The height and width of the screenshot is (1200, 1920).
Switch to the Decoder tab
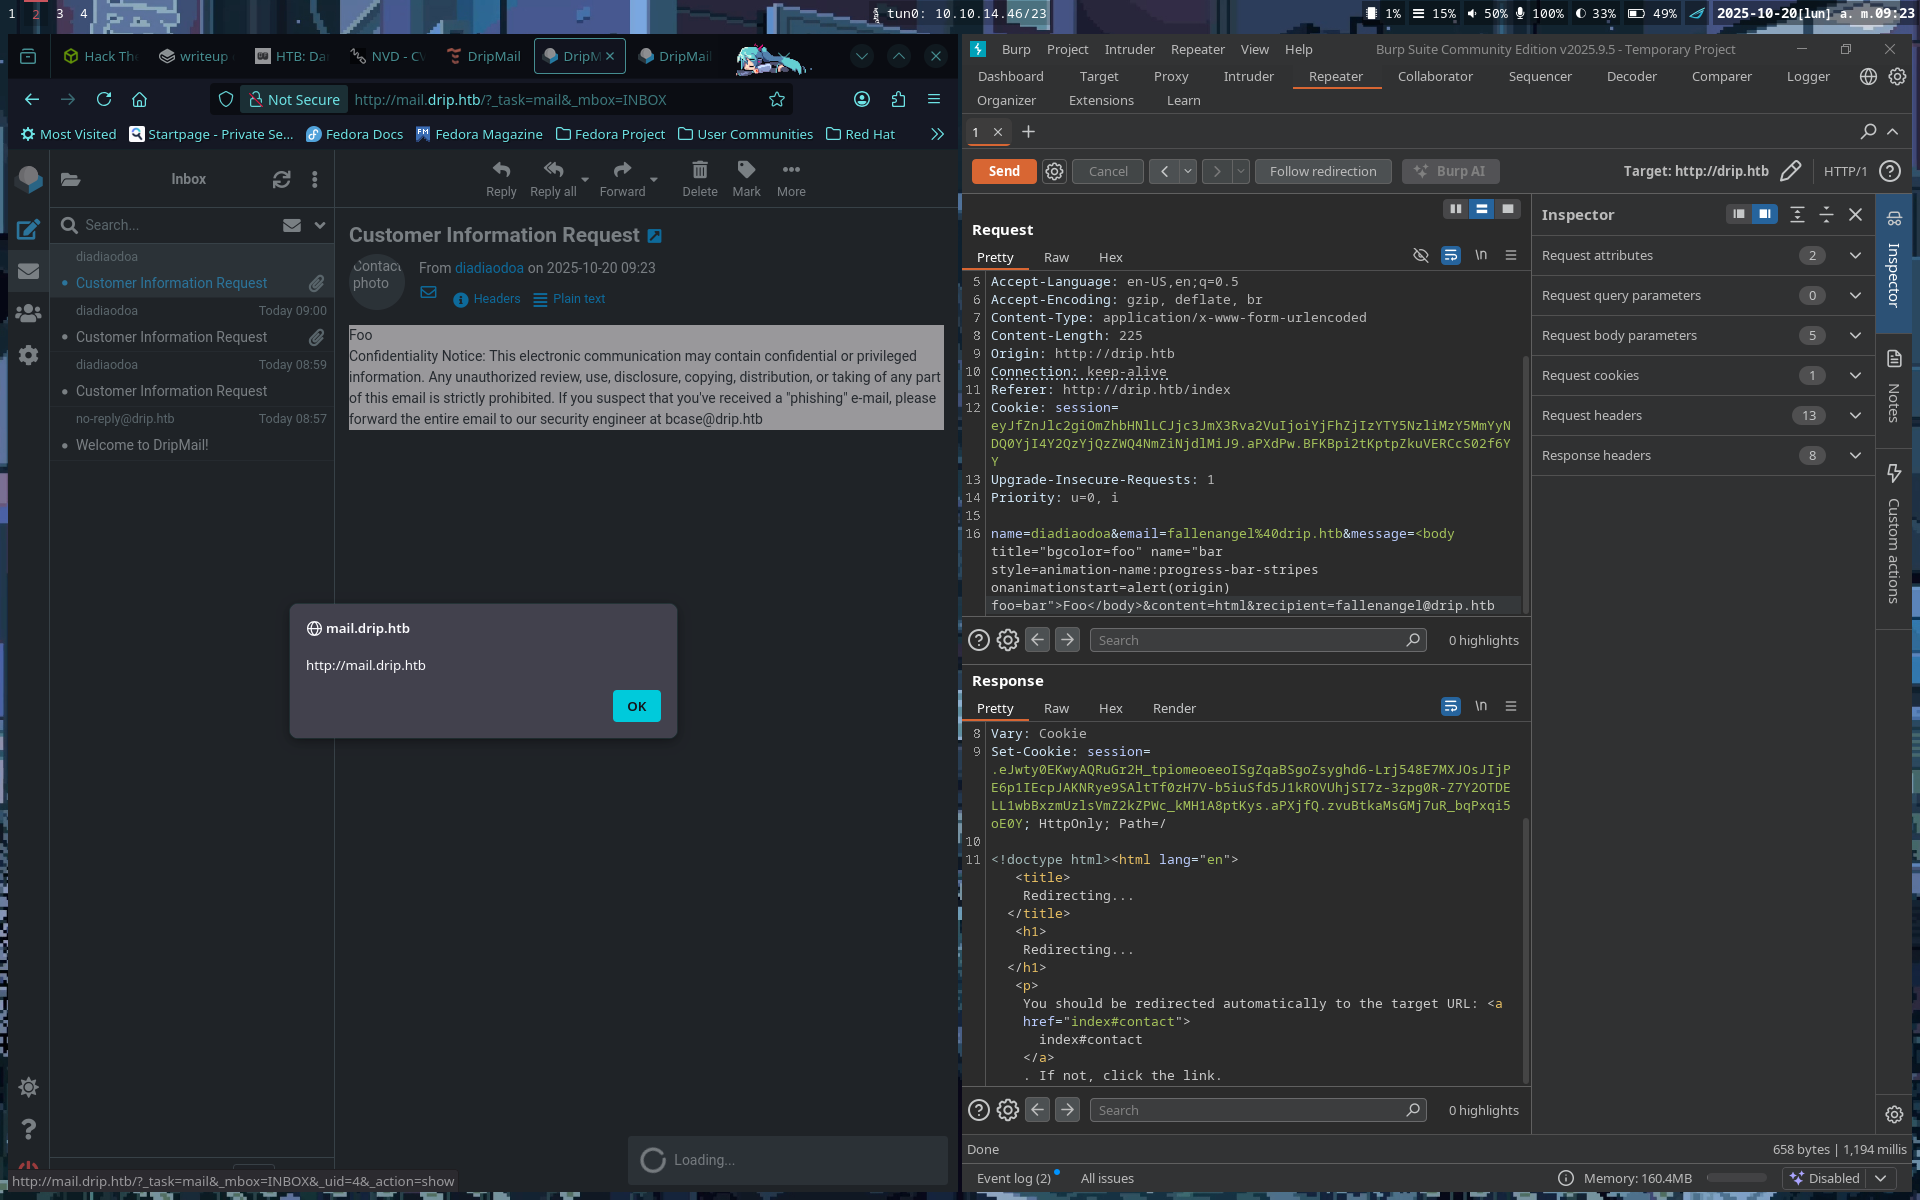[x=1631, y=77]
